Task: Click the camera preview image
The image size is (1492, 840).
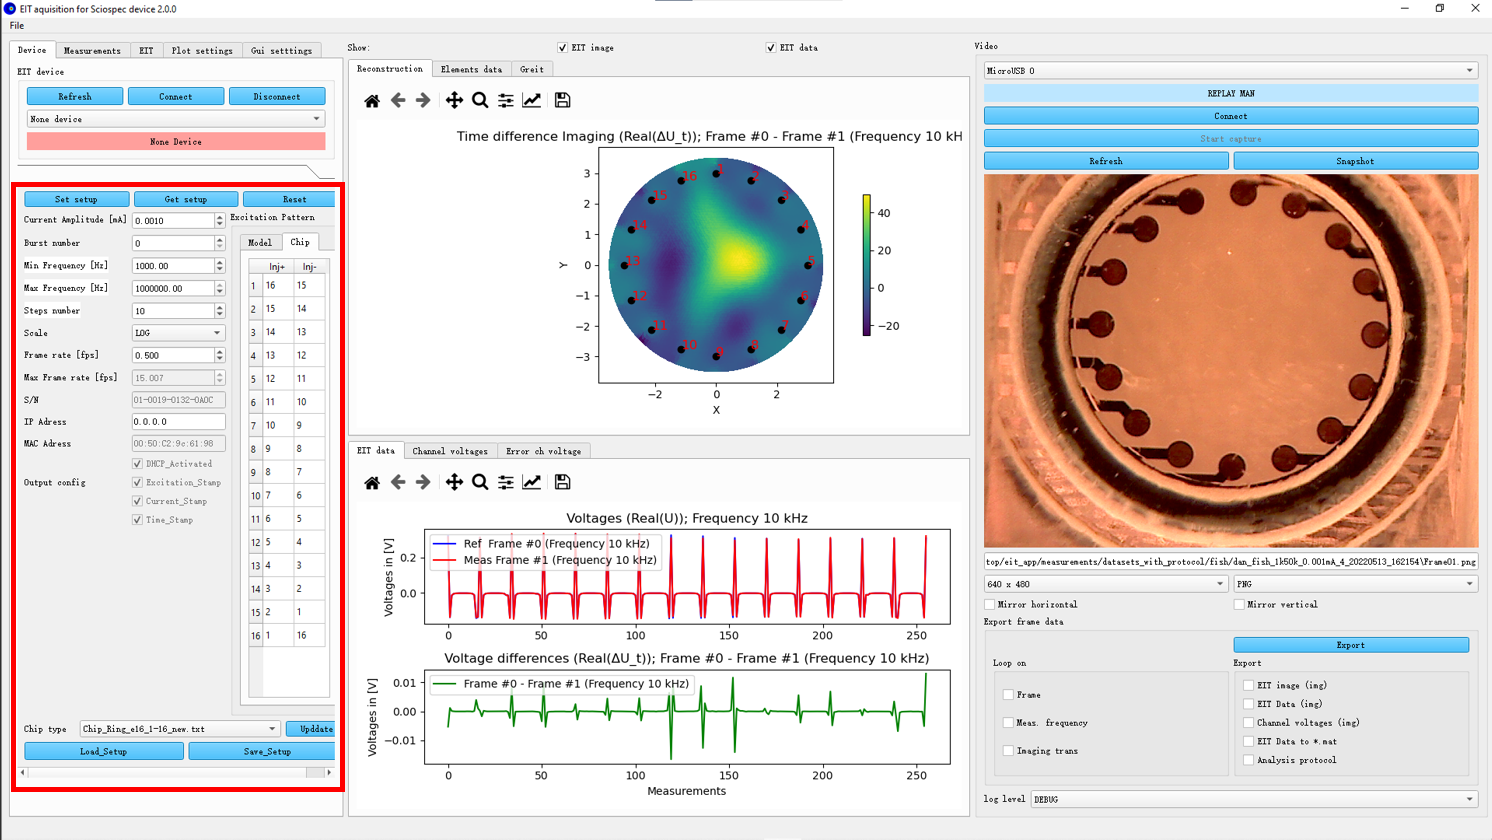Action: click(x=1231, y=361)
